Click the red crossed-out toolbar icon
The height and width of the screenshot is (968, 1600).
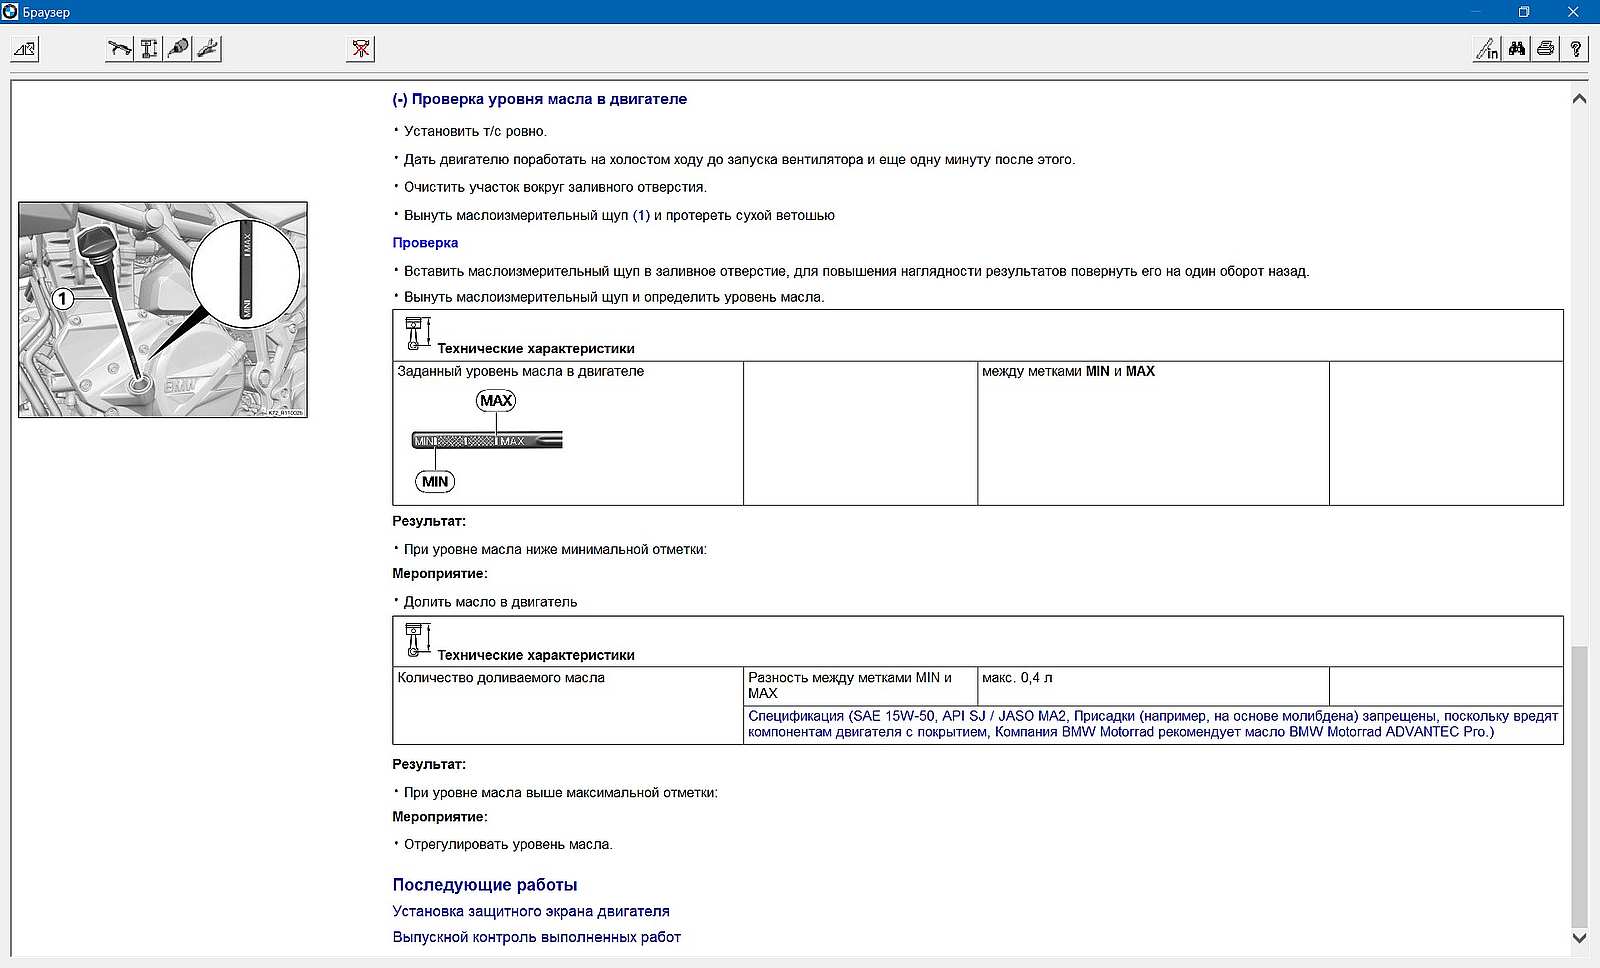(361, 49)
